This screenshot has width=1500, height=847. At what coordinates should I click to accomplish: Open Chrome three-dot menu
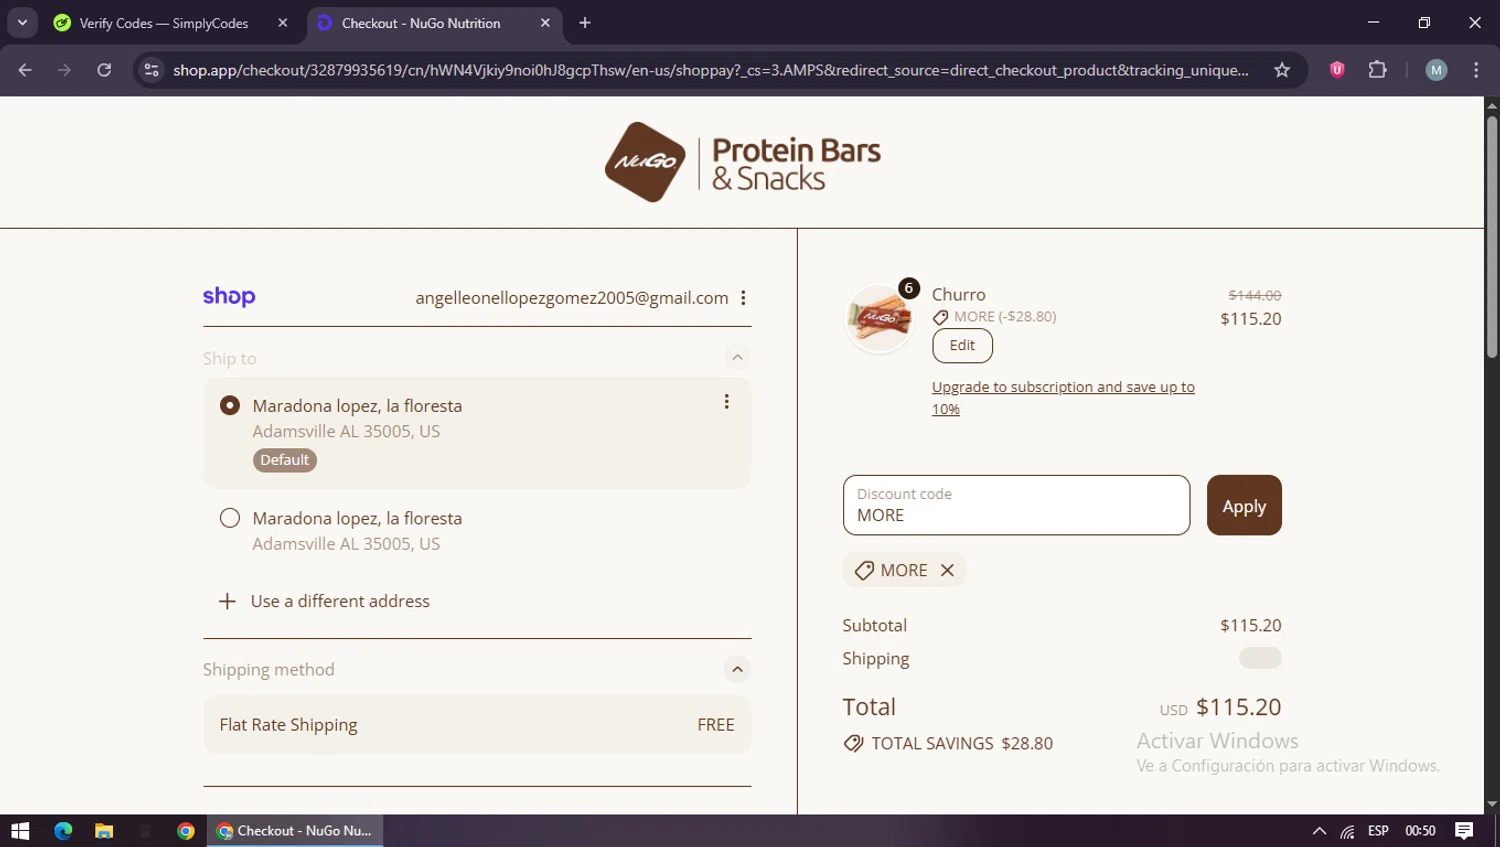tap(1476, 70)
